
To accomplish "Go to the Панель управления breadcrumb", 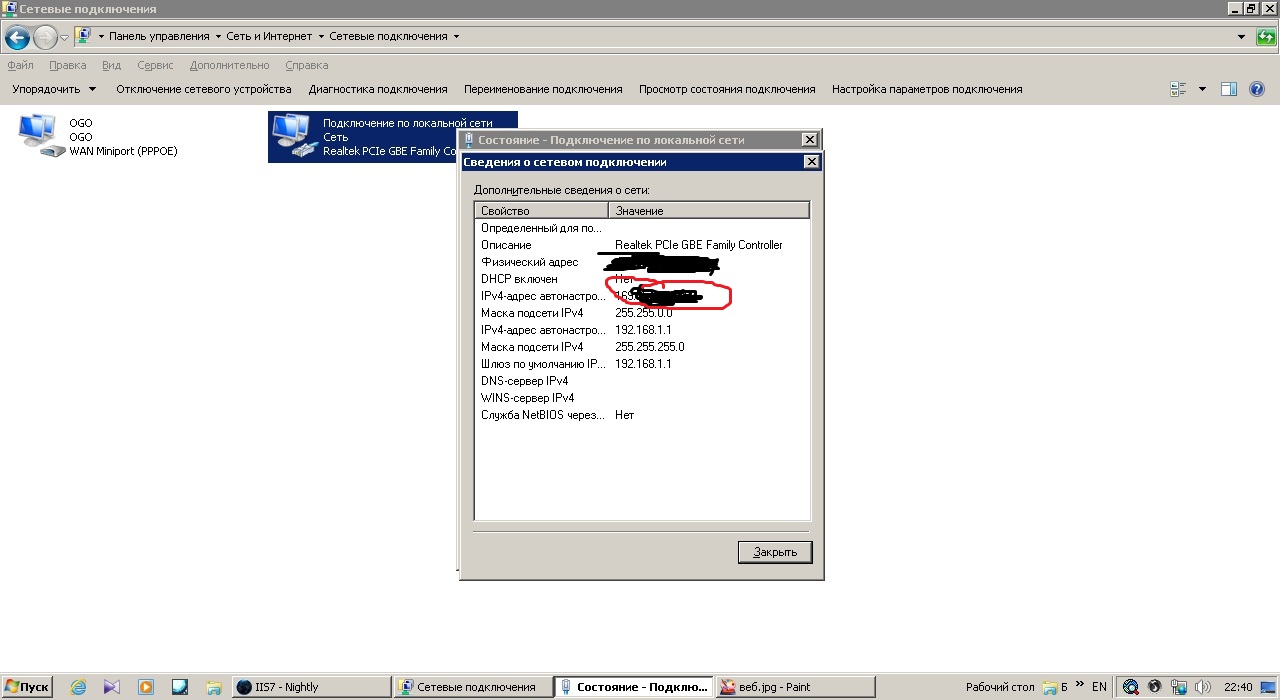I will click(159, 36).
